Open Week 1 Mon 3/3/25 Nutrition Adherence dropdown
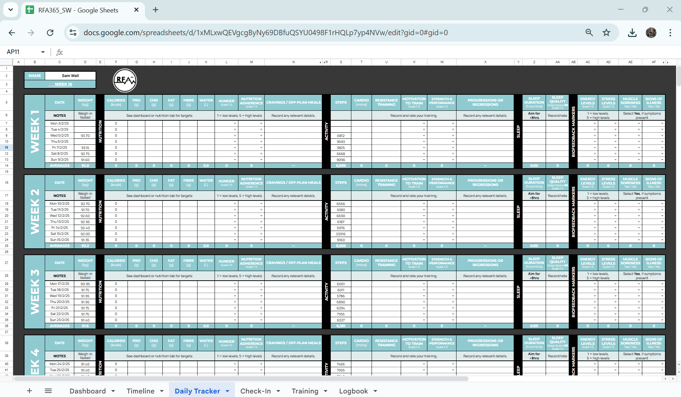This screenshot has width=681, height=397. click(261, 124)
